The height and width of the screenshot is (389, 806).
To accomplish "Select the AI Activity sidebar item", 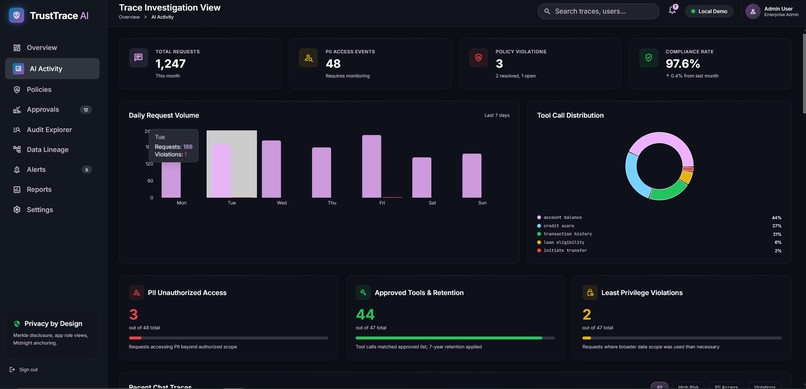I will pyautogui.click(x=52, y=68).
